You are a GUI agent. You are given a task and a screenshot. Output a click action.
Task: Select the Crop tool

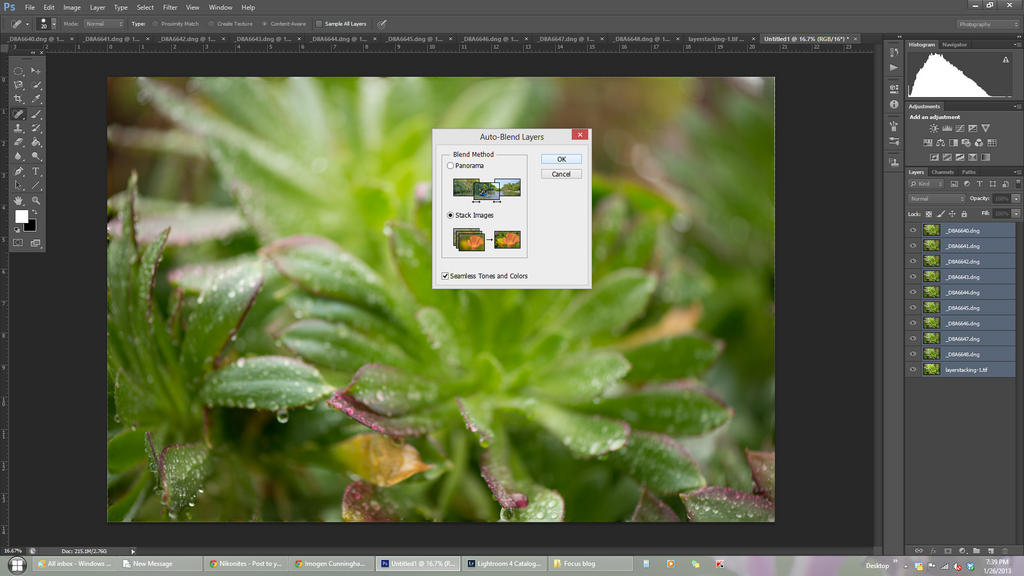click(19, 99)
